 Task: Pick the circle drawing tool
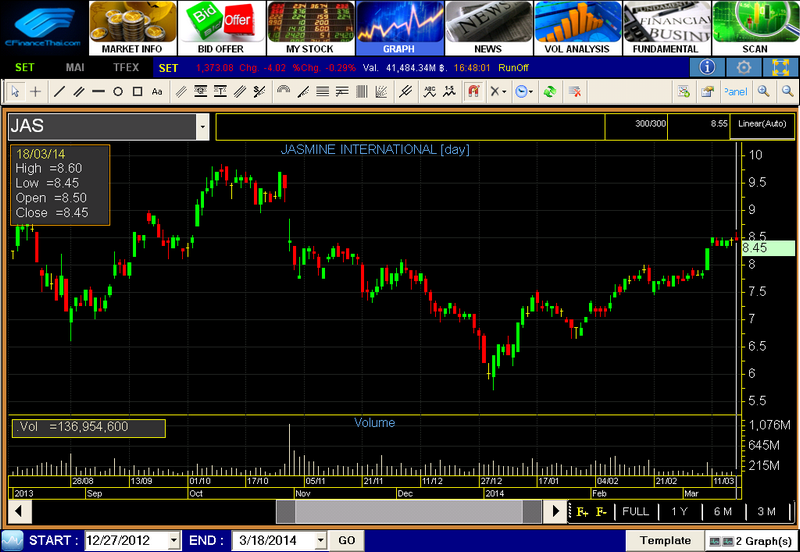pyautogui.click(x=118, y=92)
